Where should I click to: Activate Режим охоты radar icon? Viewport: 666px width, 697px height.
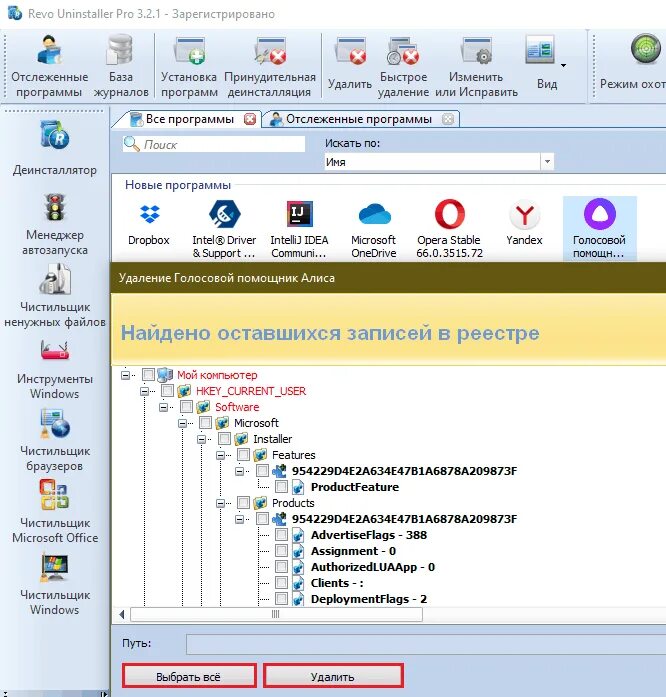pos(646,49)
